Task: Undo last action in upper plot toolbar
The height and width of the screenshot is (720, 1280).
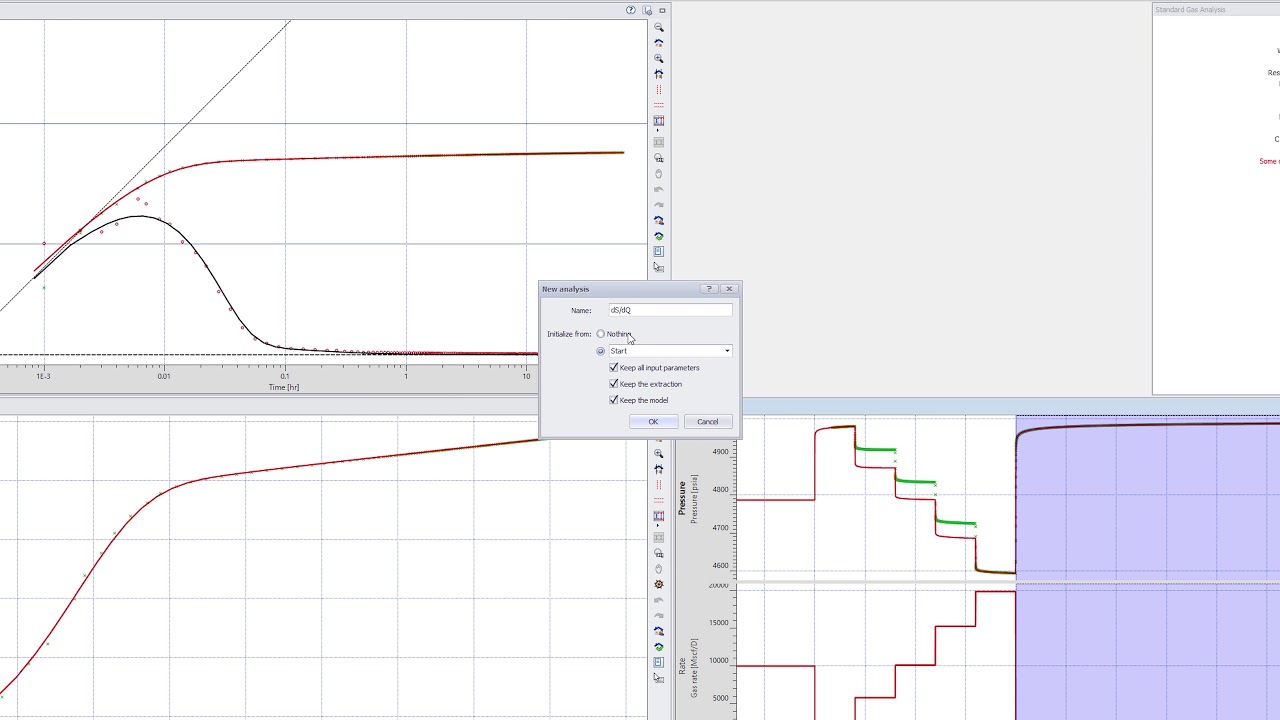Action: (658, 189)
